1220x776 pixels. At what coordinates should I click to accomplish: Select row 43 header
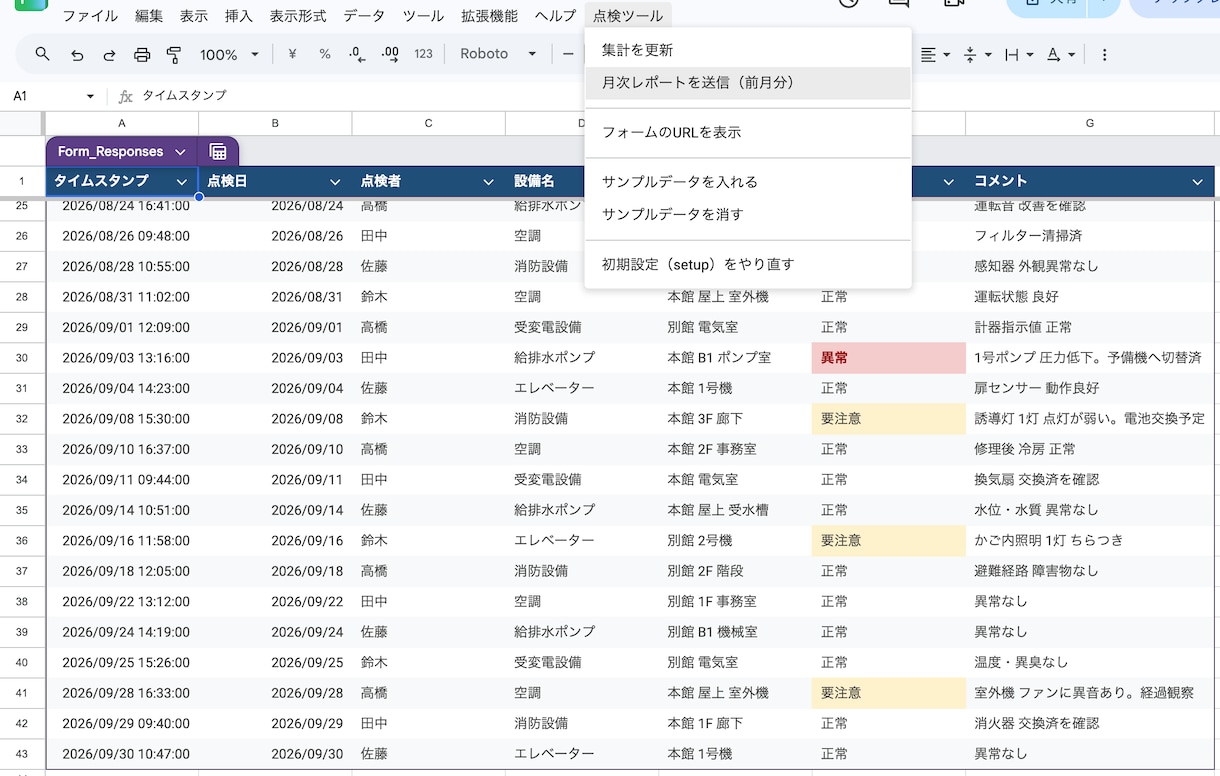click(22, 754)
